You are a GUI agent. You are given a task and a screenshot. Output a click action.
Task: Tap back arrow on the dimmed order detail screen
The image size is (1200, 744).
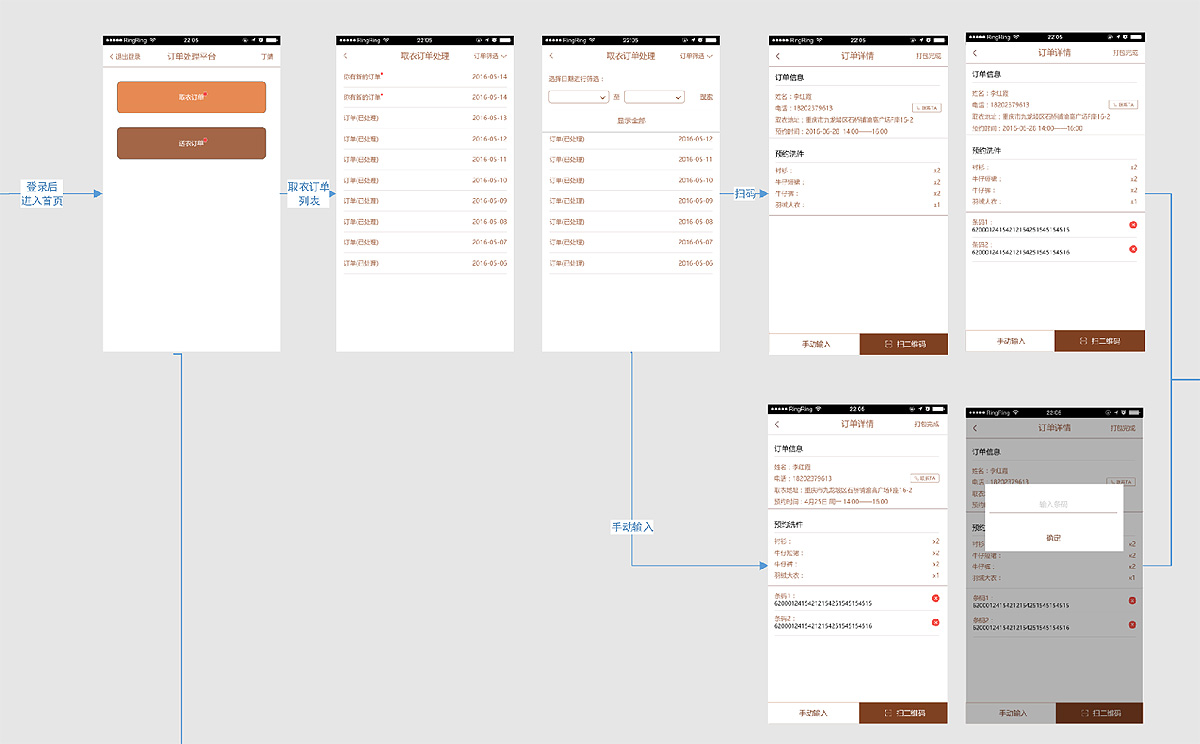tap(975, 428)
